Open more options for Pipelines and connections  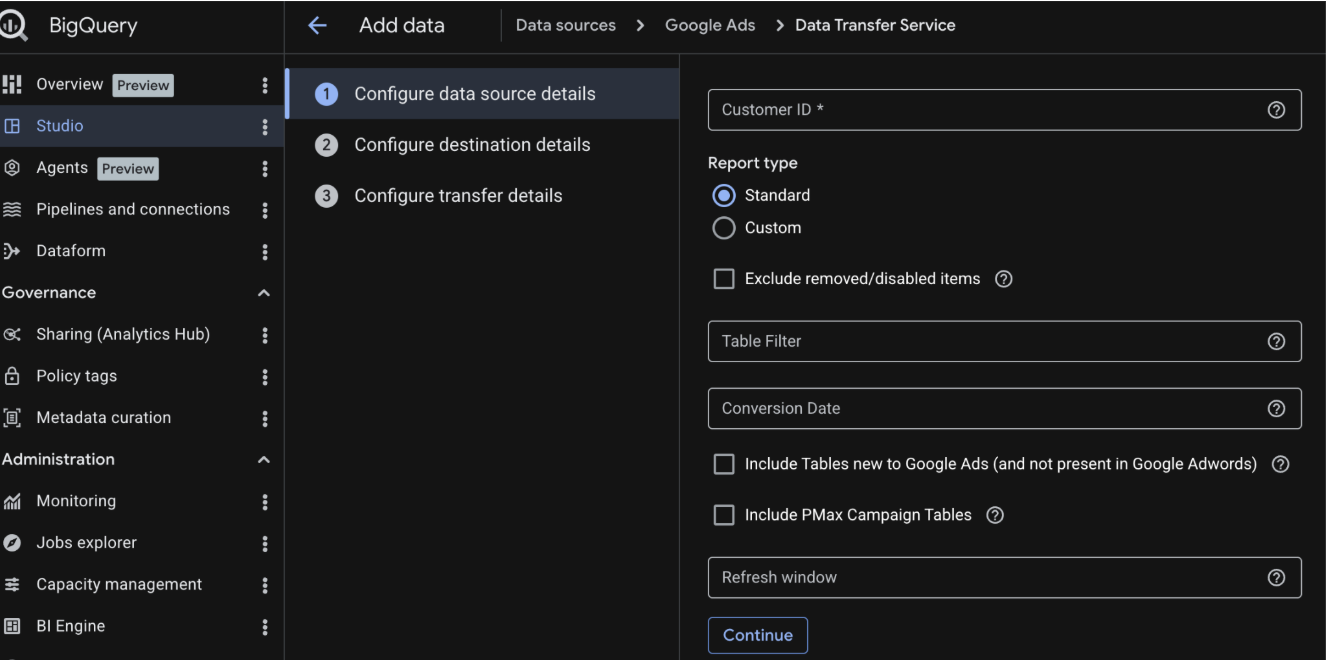pyautogui.click(x=265, y=210)
